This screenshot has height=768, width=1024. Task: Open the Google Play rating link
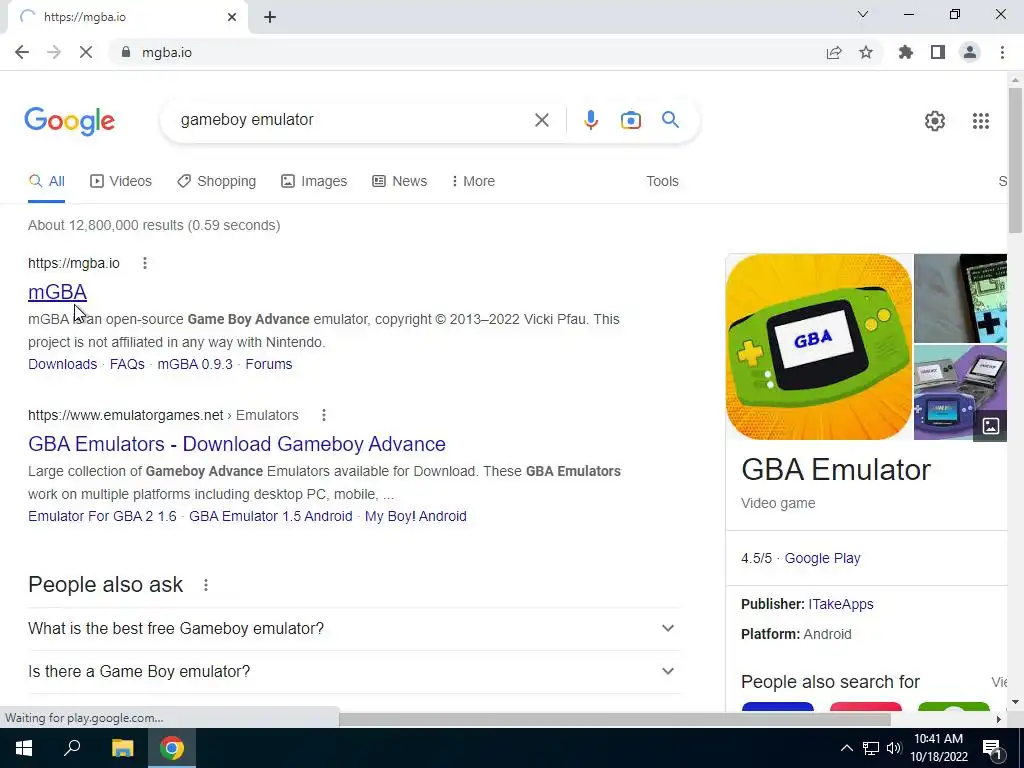click(x=822, y=558)
